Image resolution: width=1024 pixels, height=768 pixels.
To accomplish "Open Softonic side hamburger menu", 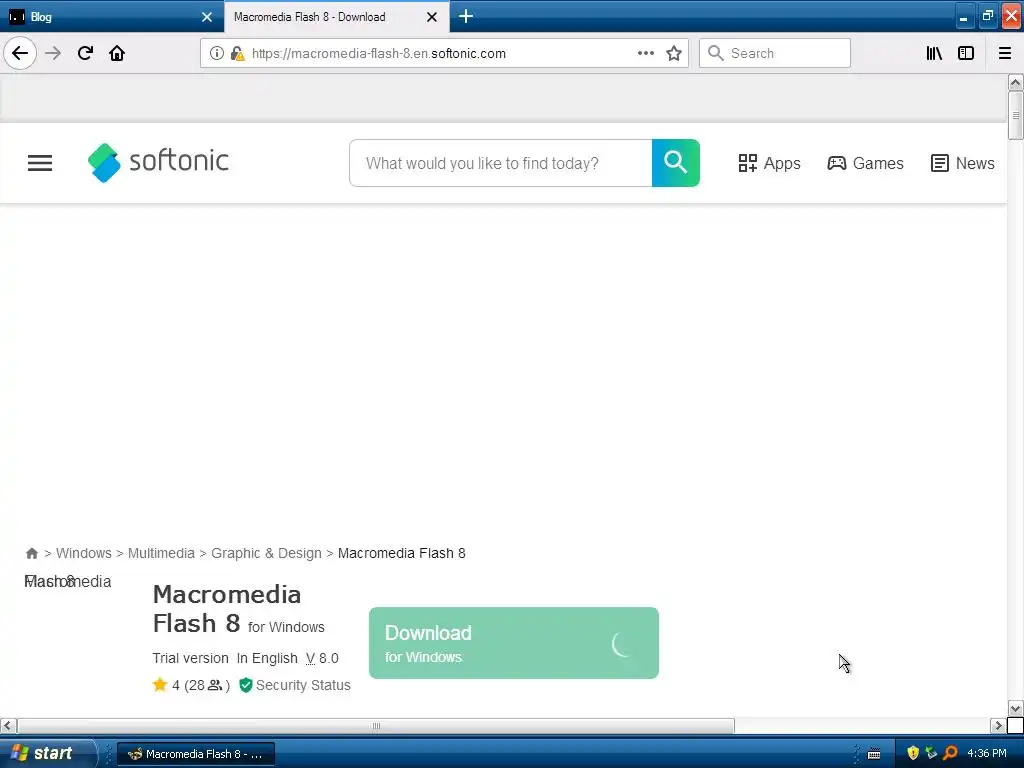I will coord(40,163).
